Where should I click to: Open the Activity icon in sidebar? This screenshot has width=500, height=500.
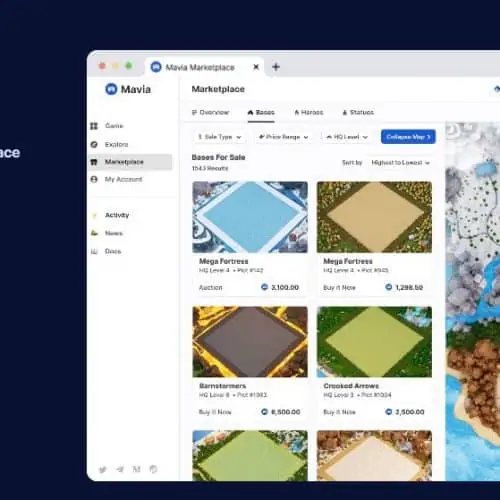(x=95, y=215)
